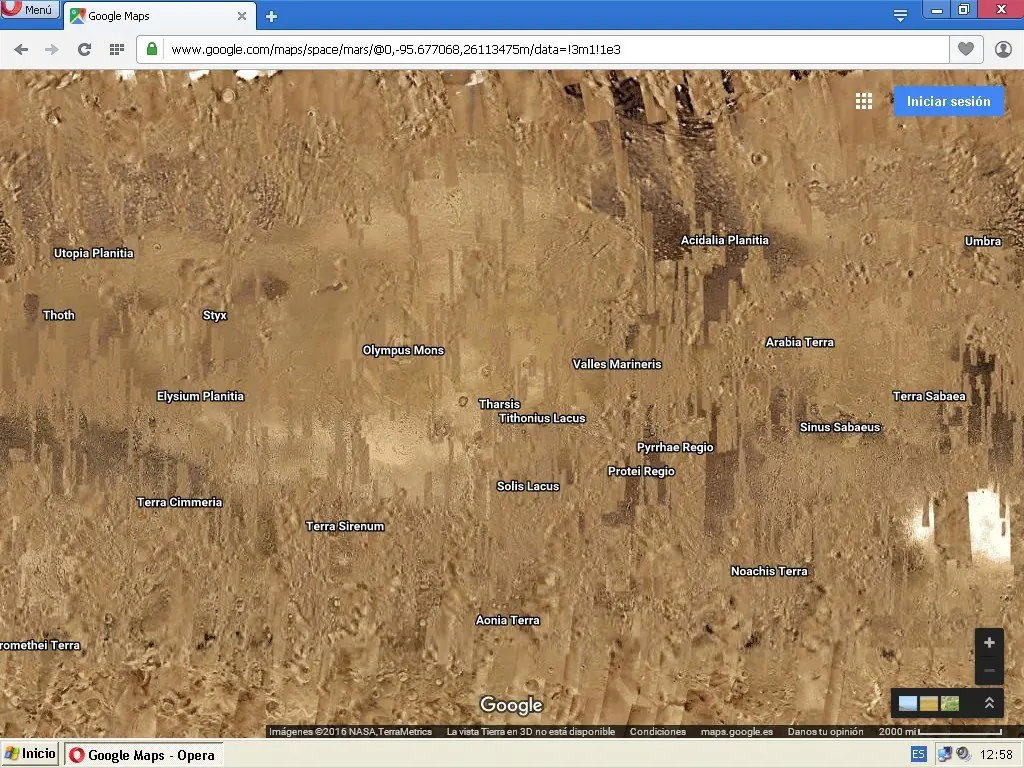The height and width of the screenshot is (768, 1024).
Task: Click the Danos tu opinión link
Action: pos(825,731)
